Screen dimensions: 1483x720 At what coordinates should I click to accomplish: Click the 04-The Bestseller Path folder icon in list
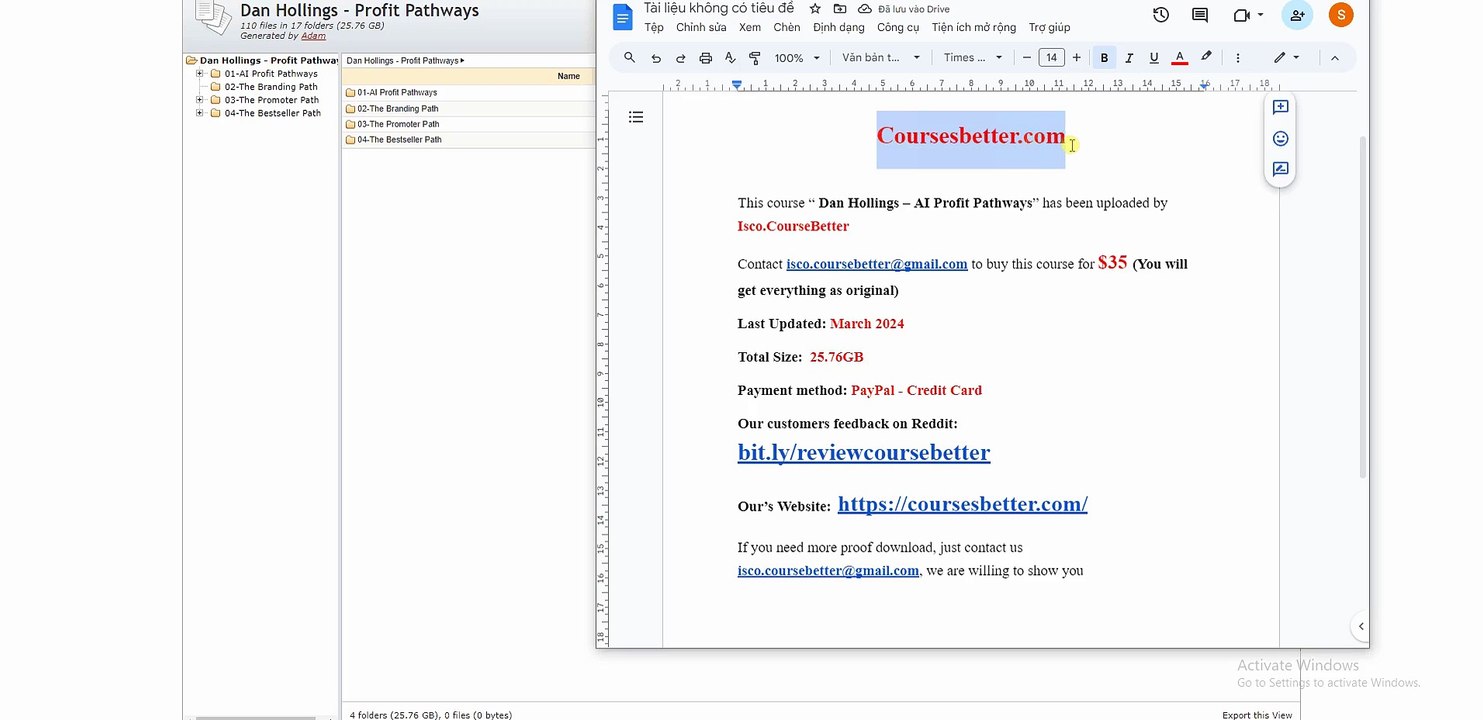pos(351,140)
